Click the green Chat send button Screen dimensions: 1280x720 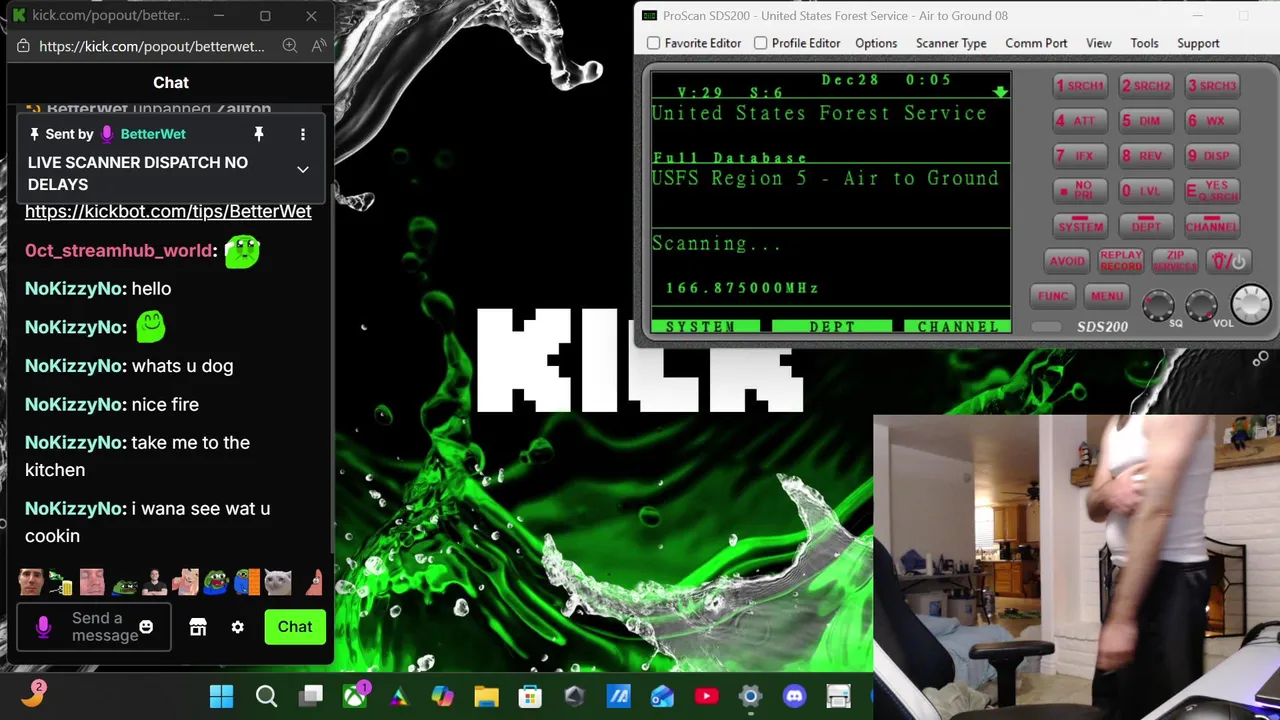tap(295, 627)
